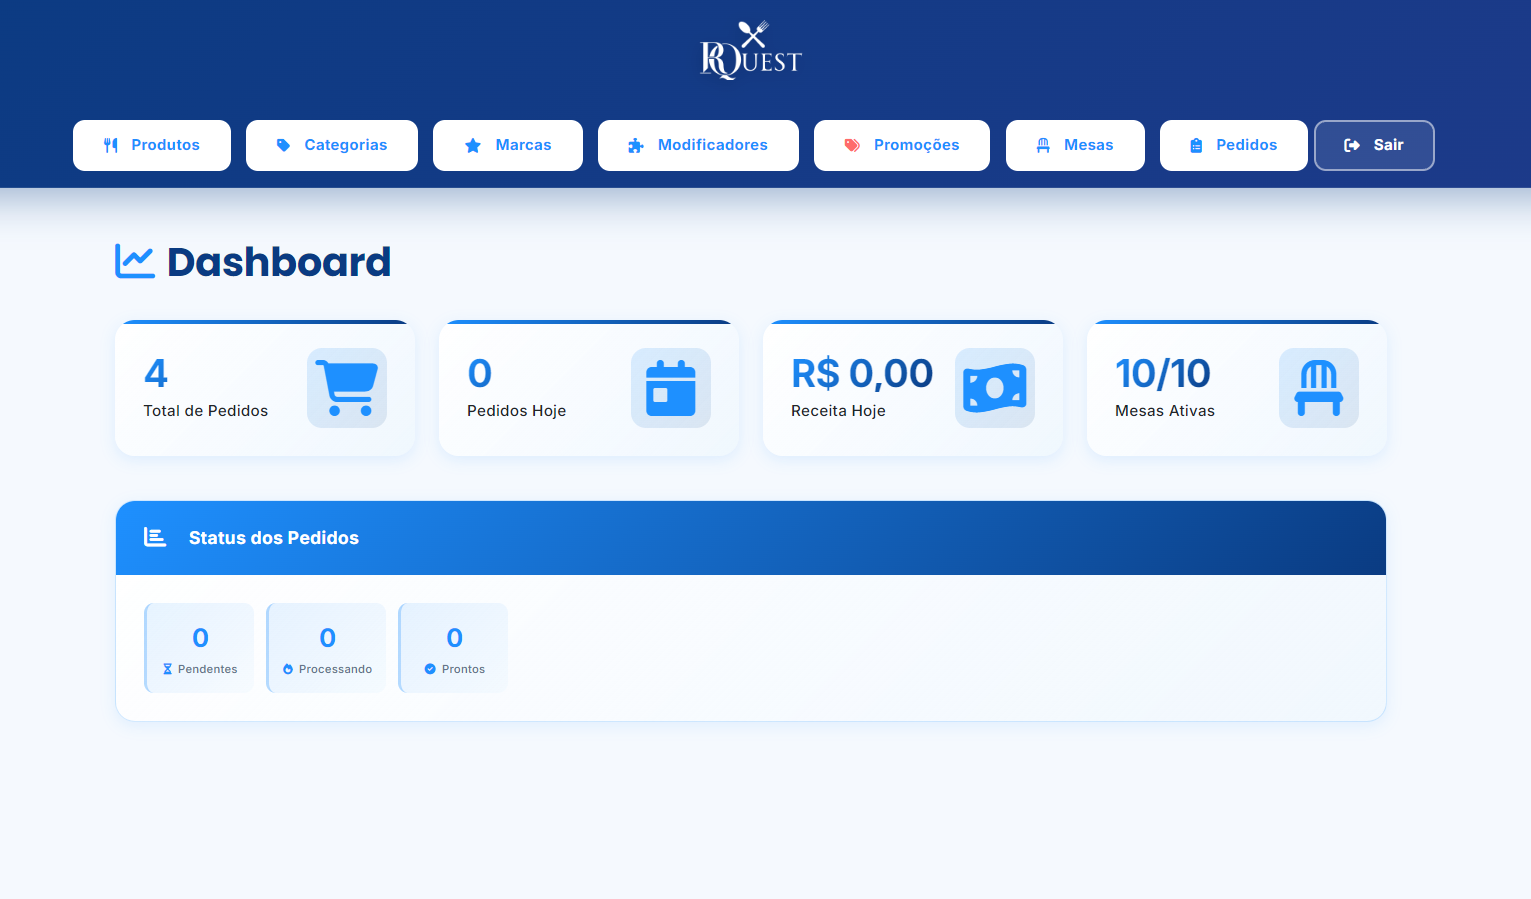1531x899 pixels.
Task: View the Pedidos page
Action: tap(1234, 145)
